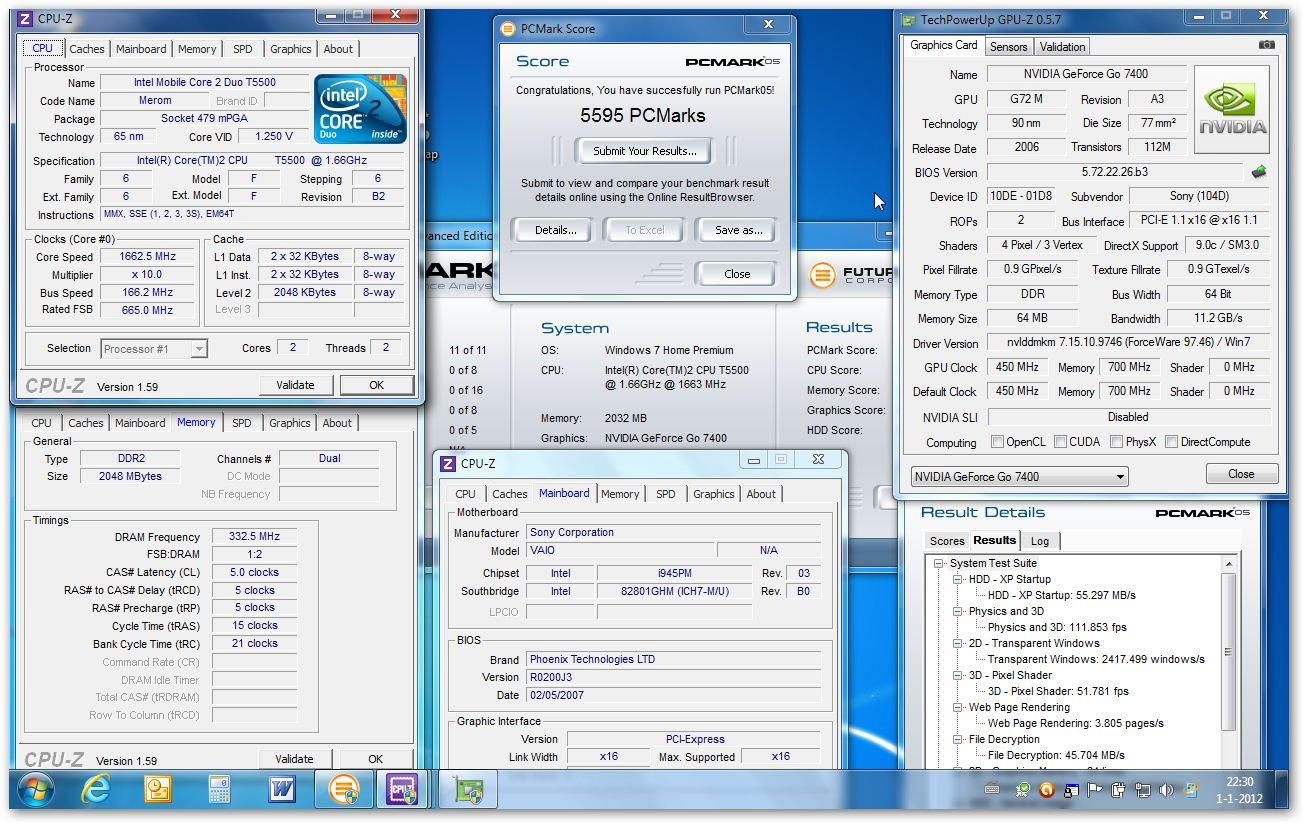
Task: Click the GPU-Z title bar icon
Action: point(908,20)
